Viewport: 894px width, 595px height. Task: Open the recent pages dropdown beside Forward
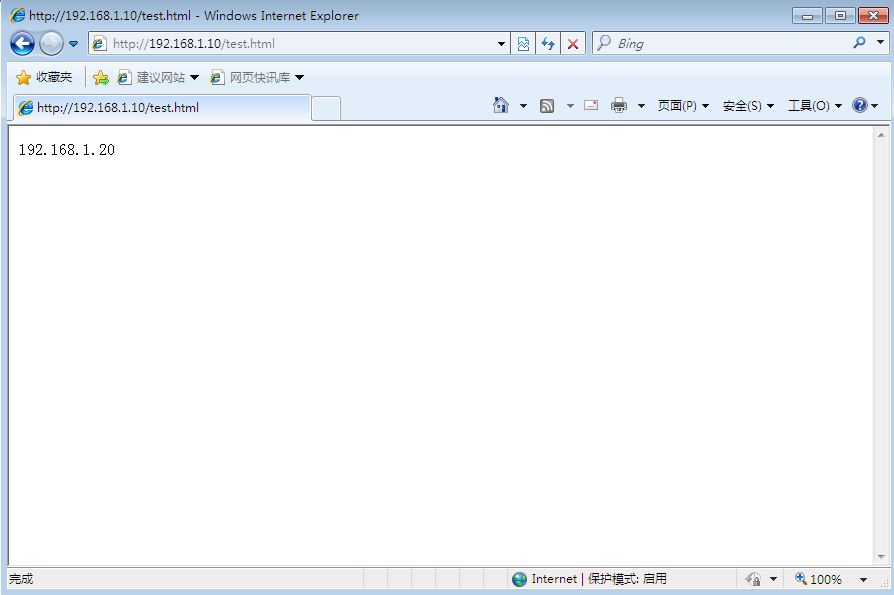click(74, 44)
